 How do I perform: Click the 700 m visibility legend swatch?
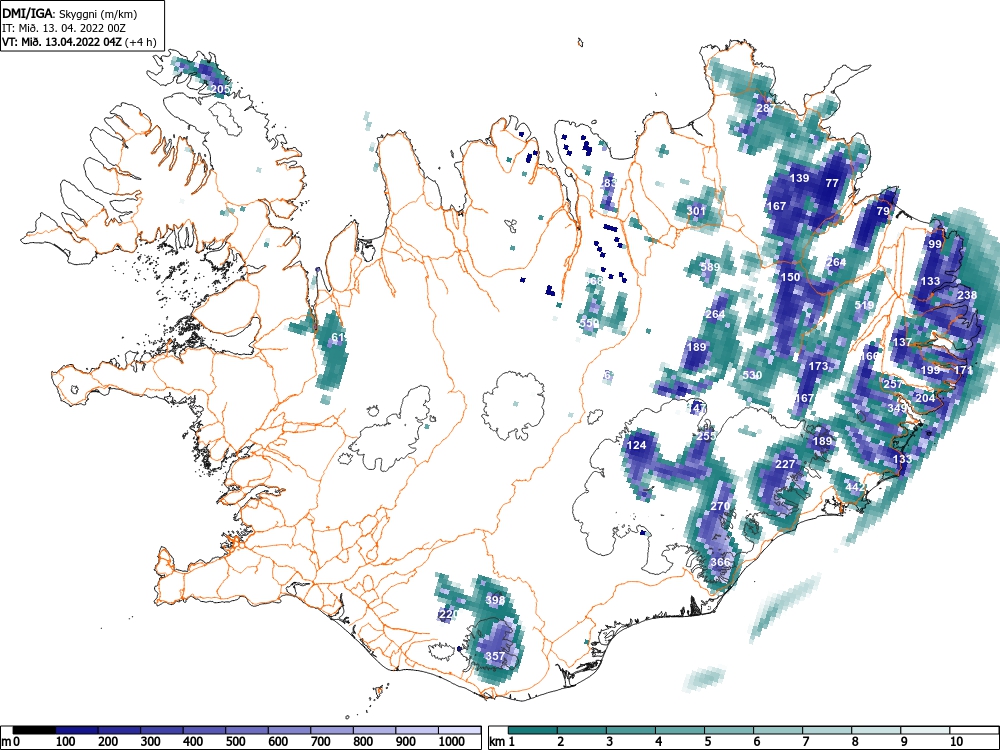pos(332,730)
